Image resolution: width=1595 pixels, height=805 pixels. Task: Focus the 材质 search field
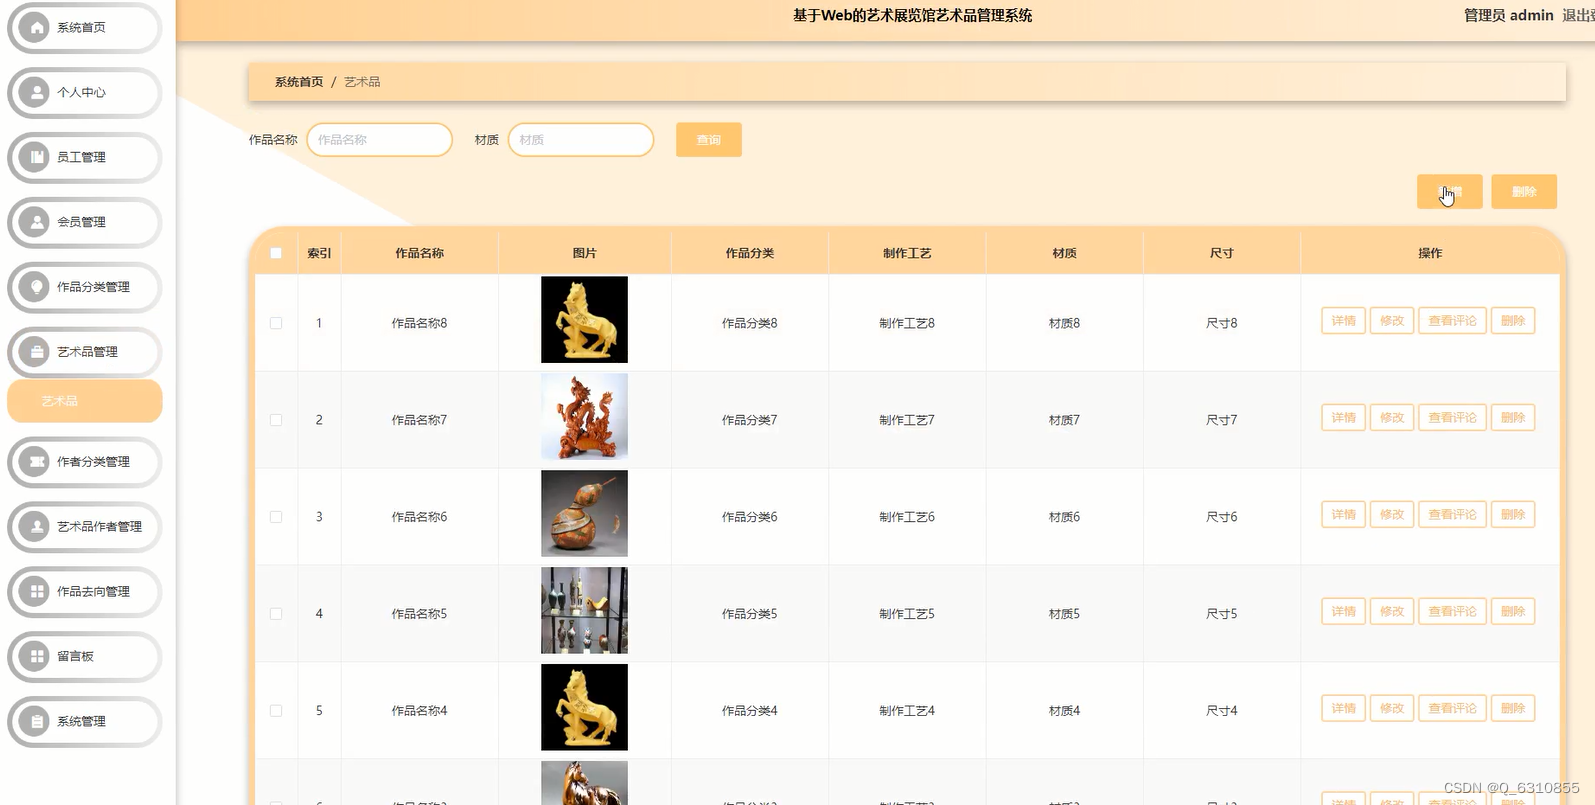[581, 140]
